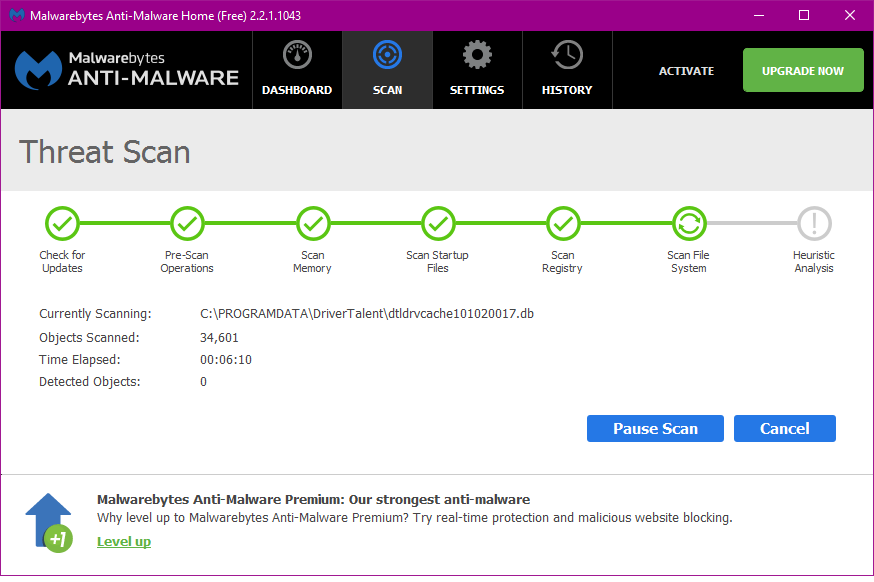Click the Scan Memory checkmark step
Screen dimensions: 874x582
pos(313,224)
